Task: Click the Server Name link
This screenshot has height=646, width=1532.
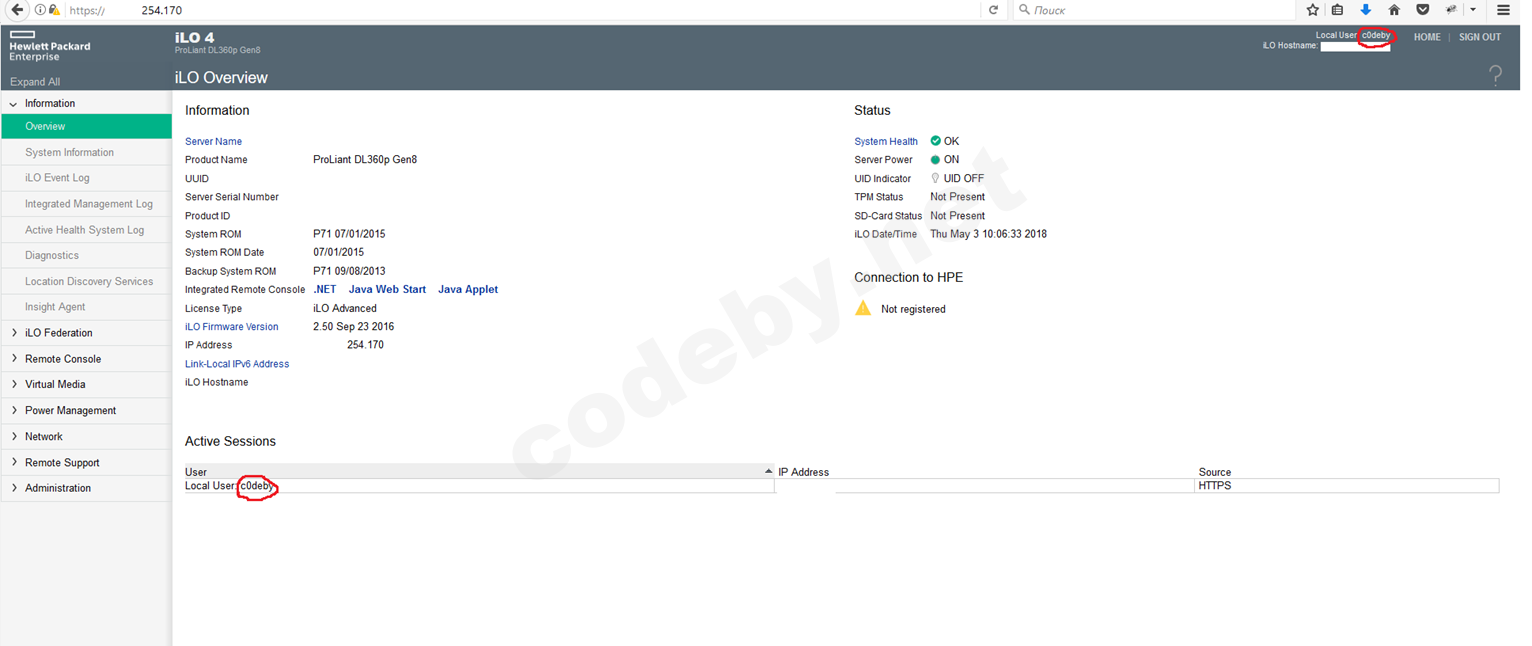Action: tap(213, 141)
